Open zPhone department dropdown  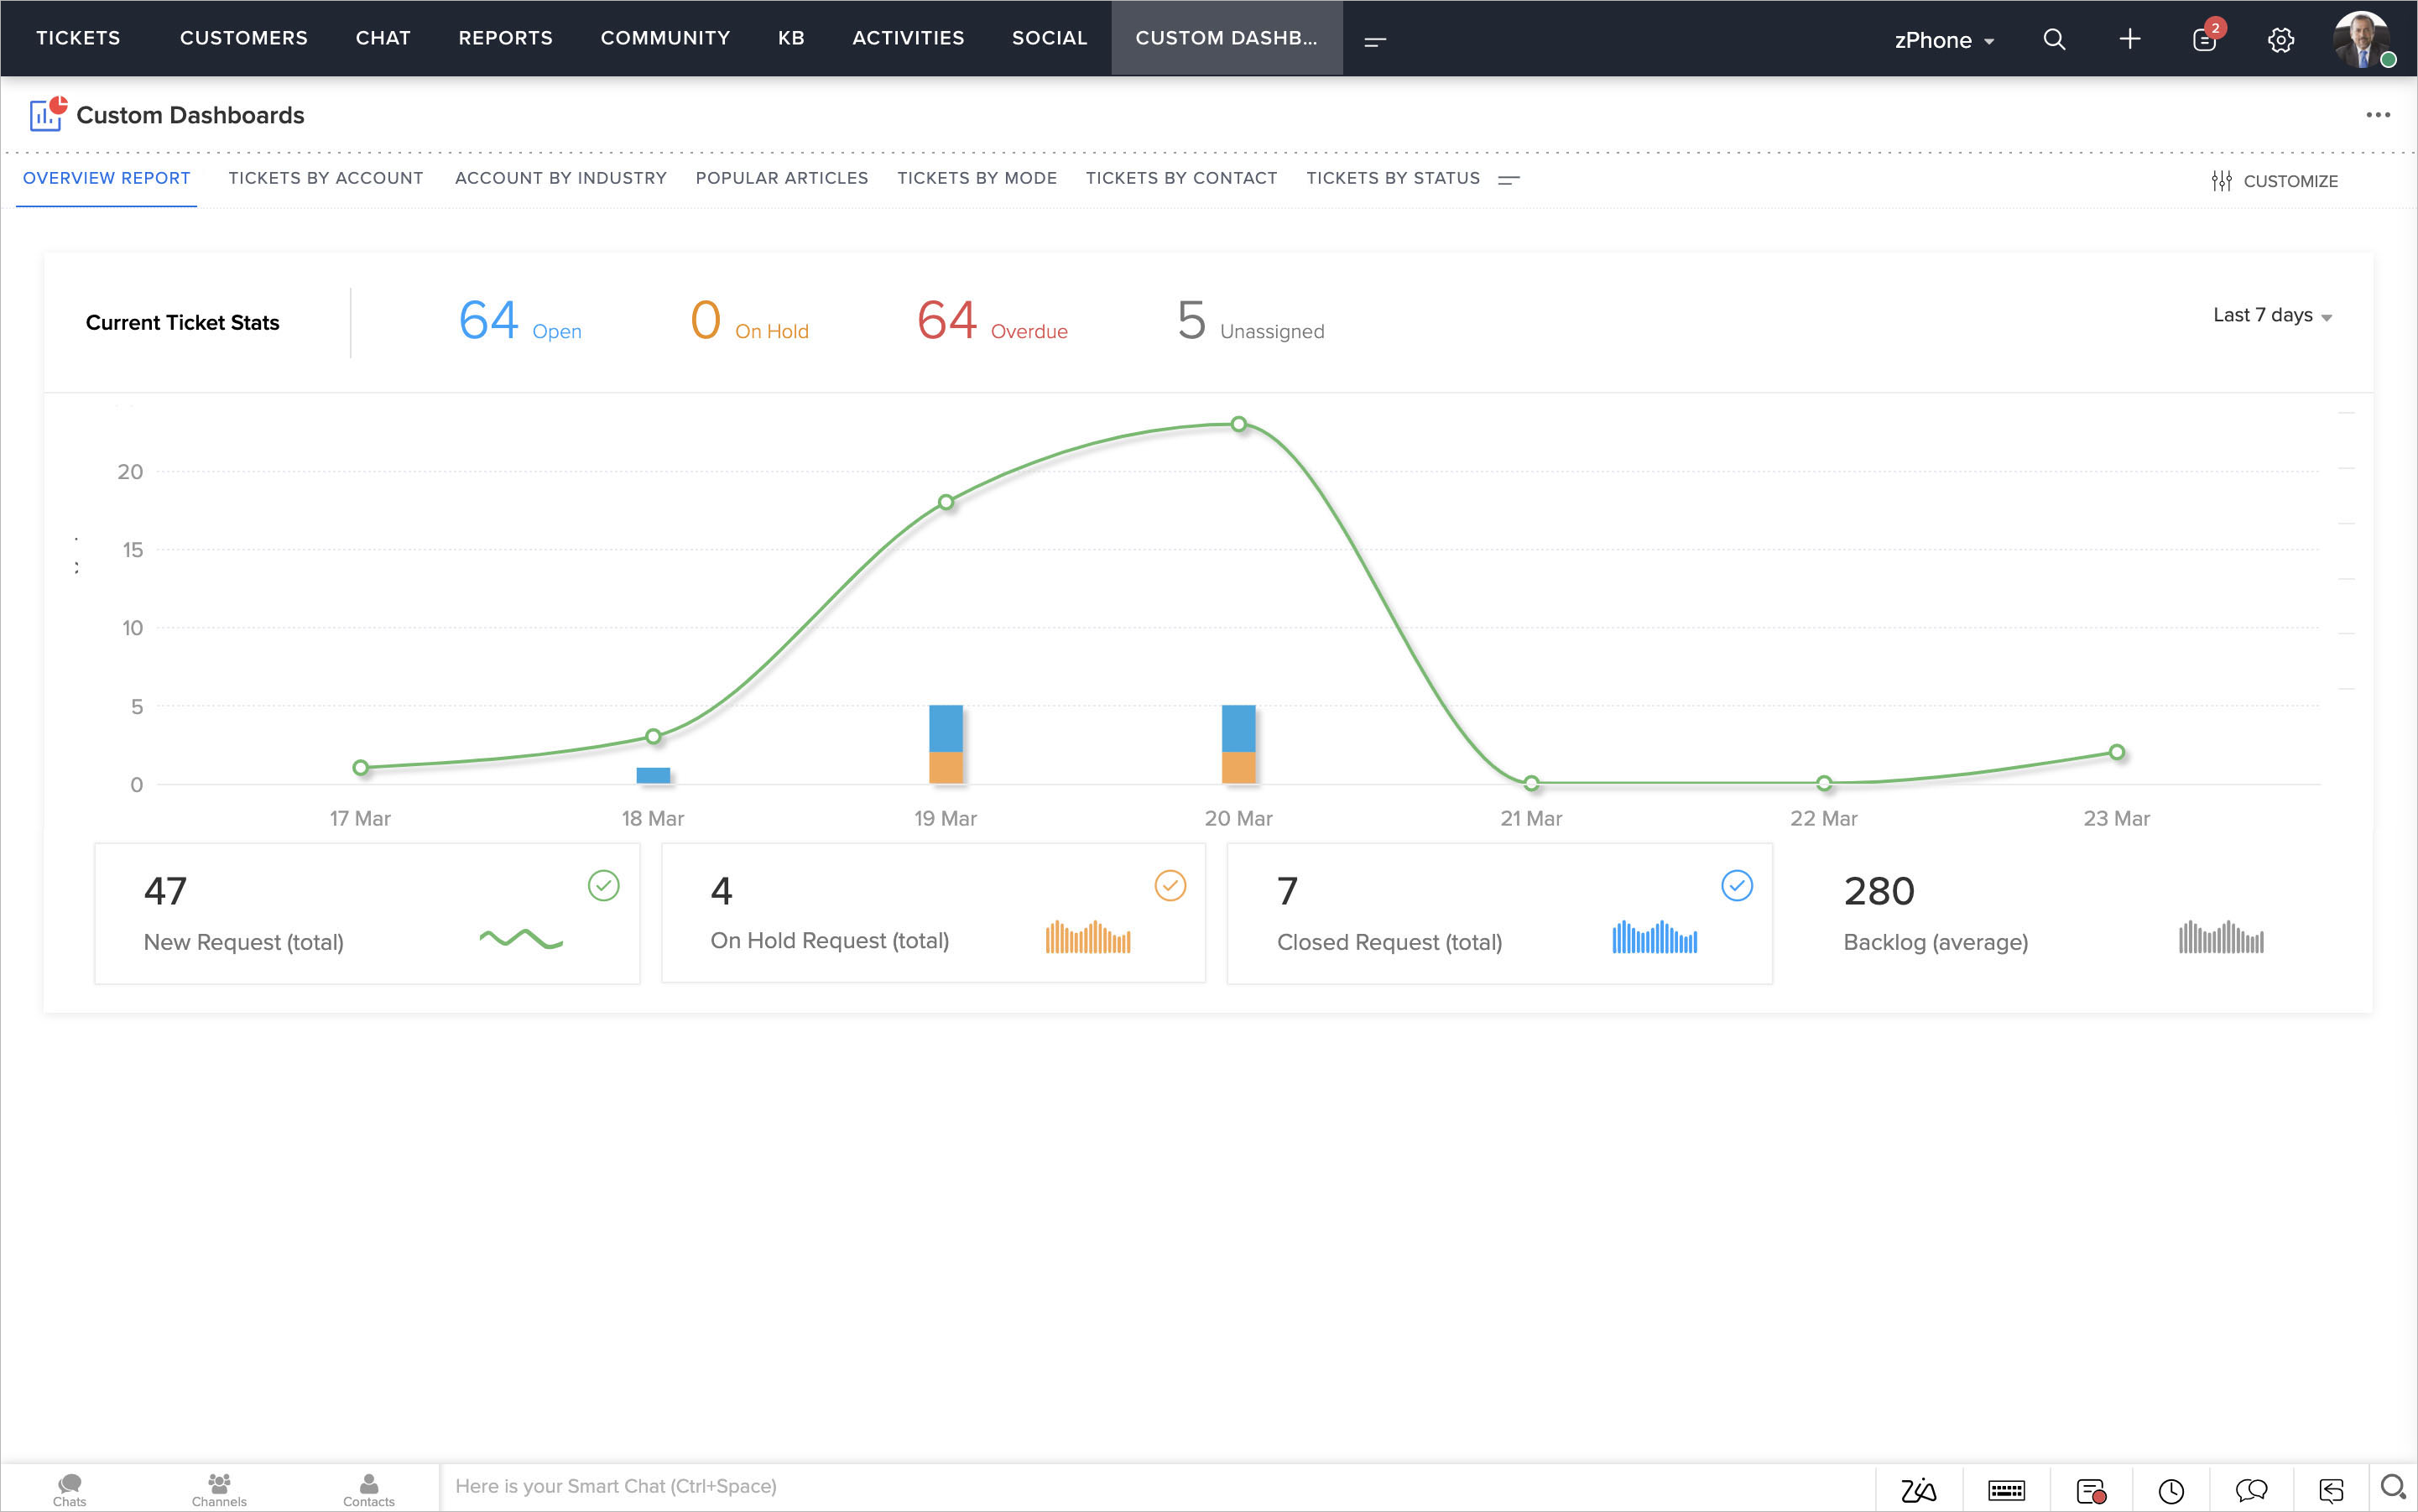(x=1943, y=40)
